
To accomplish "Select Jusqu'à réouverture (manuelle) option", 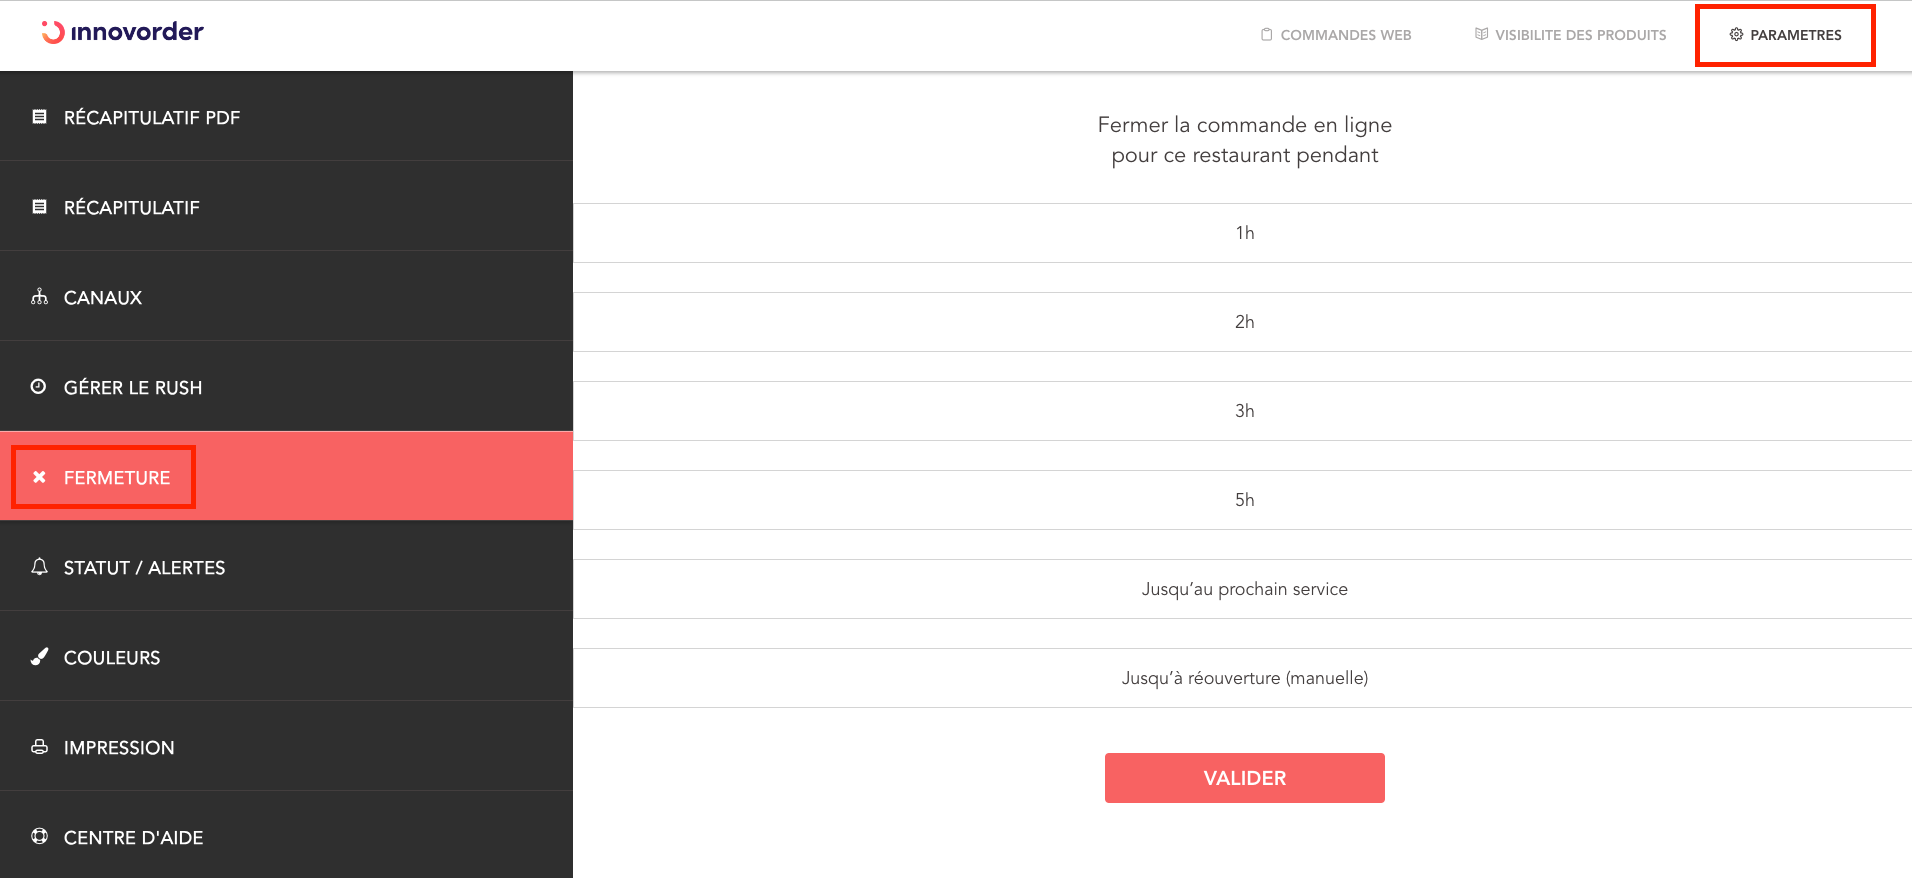I will coord(1244,678).
